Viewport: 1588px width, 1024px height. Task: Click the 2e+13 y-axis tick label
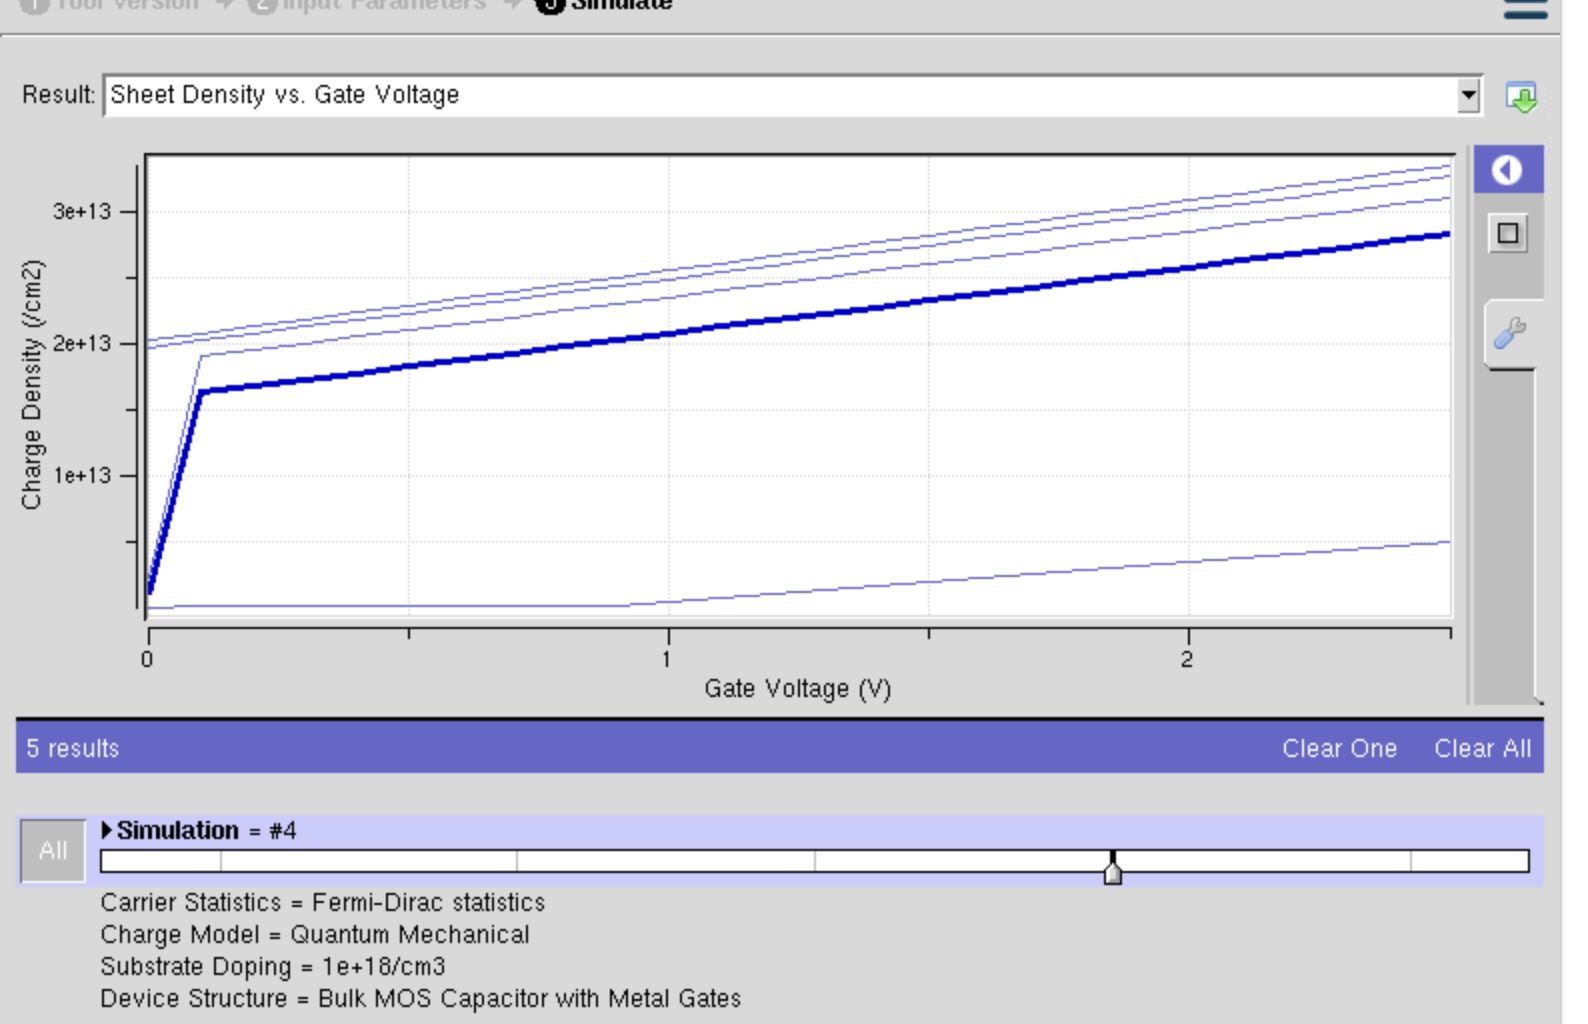tap(82, 343)
